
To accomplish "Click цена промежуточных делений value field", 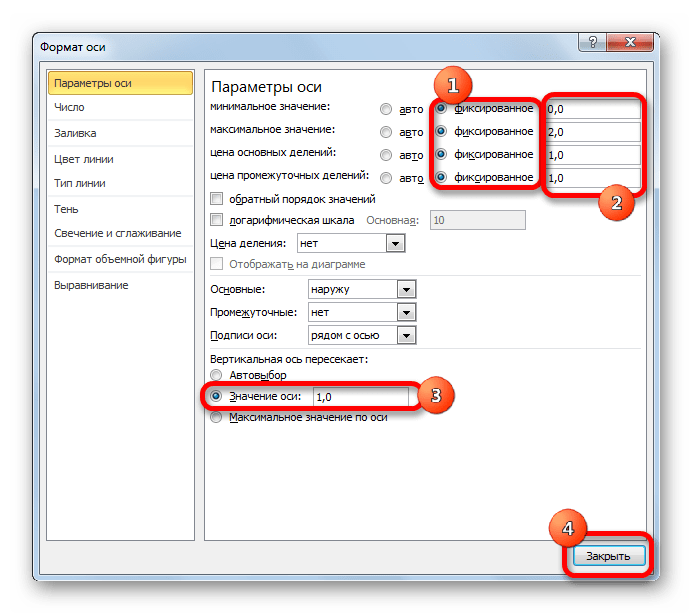I will [593, 178].
